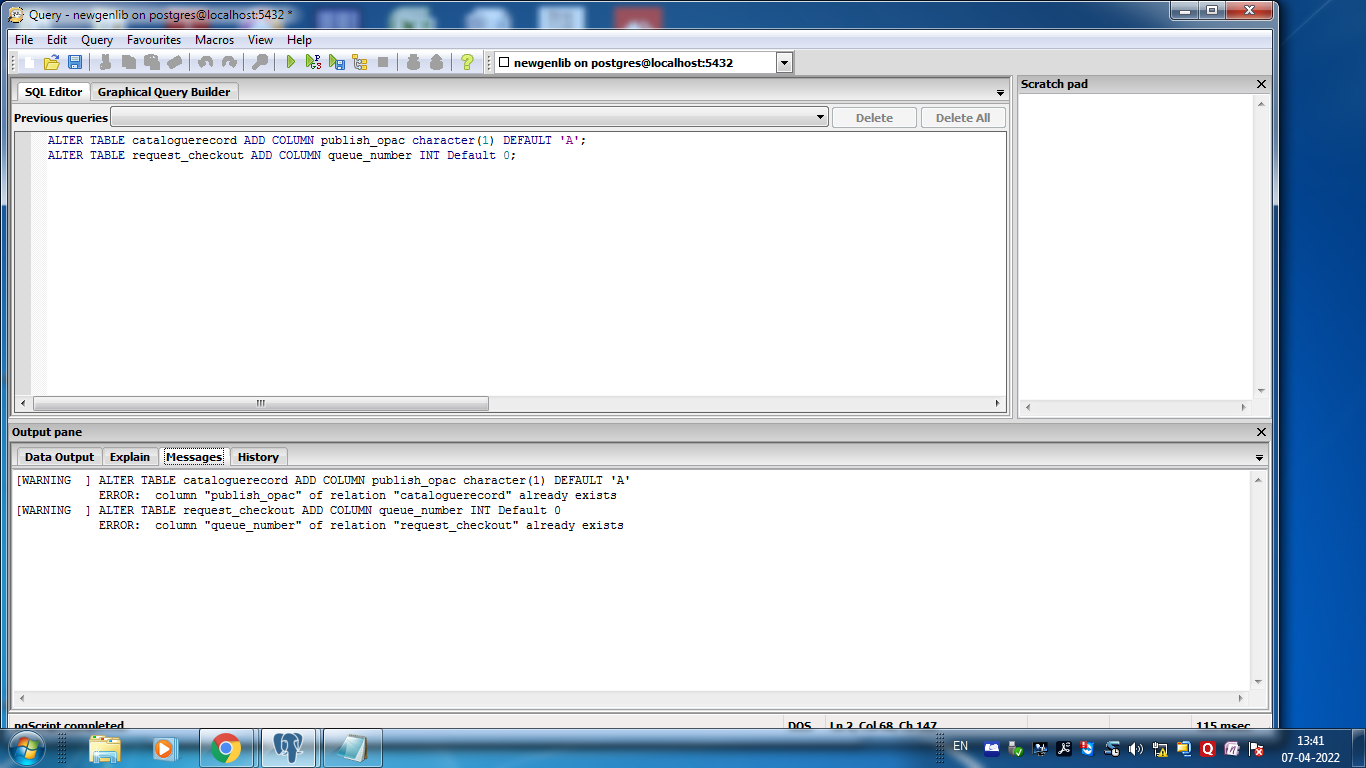
Task: Switch to Graphical Query Builder tab
Action: click(164, 92)
